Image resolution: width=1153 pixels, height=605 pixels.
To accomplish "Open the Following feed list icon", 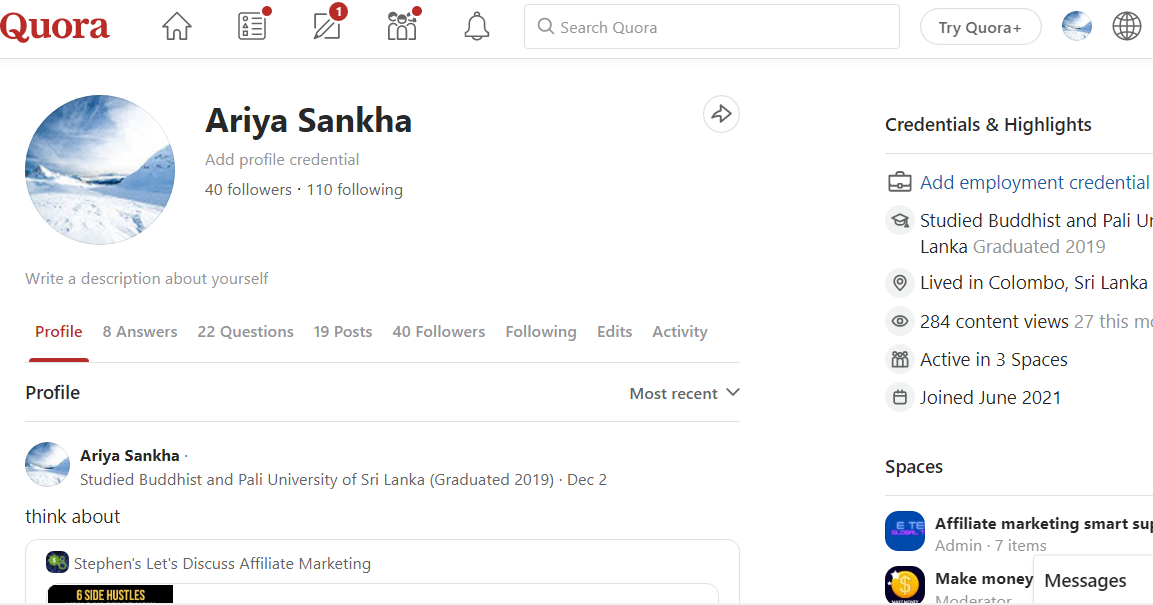I will pyautogui.click(x=252, y=27).
